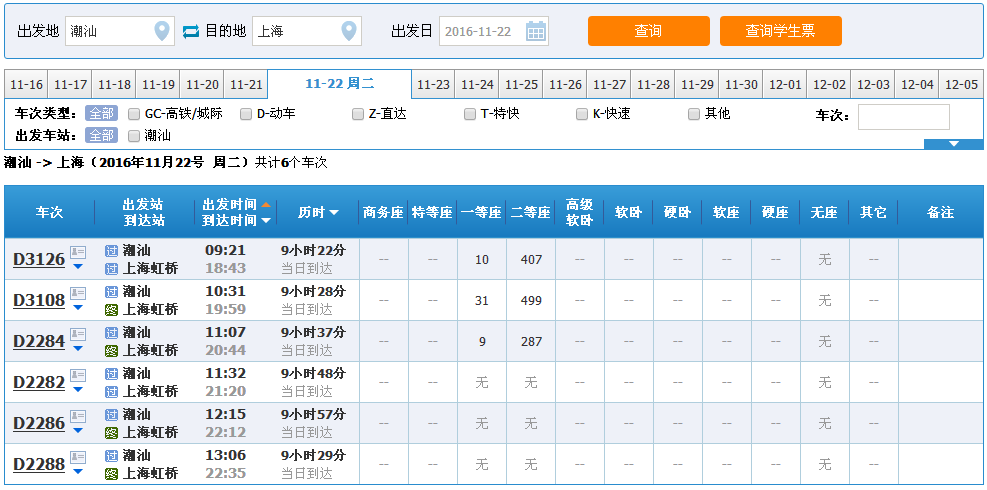Click the 31 一等座 count for D3108
Image resolution: width=987 pixels, height=490 pixels.
pyautogui.click(x=482, y=300)
